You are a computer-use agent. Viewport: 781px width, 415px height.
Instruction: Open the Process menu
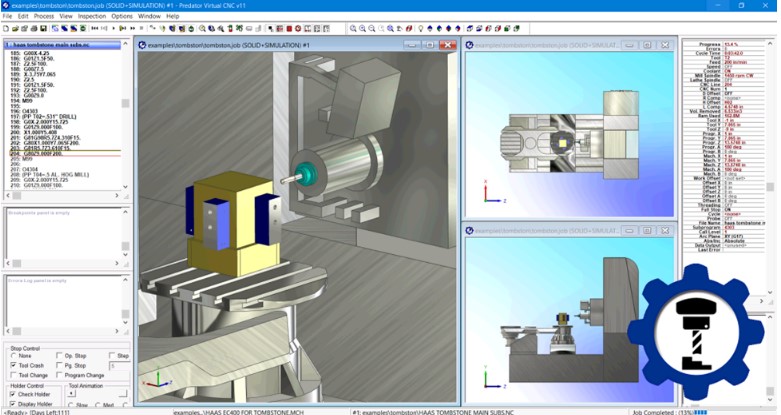(44, 16)
